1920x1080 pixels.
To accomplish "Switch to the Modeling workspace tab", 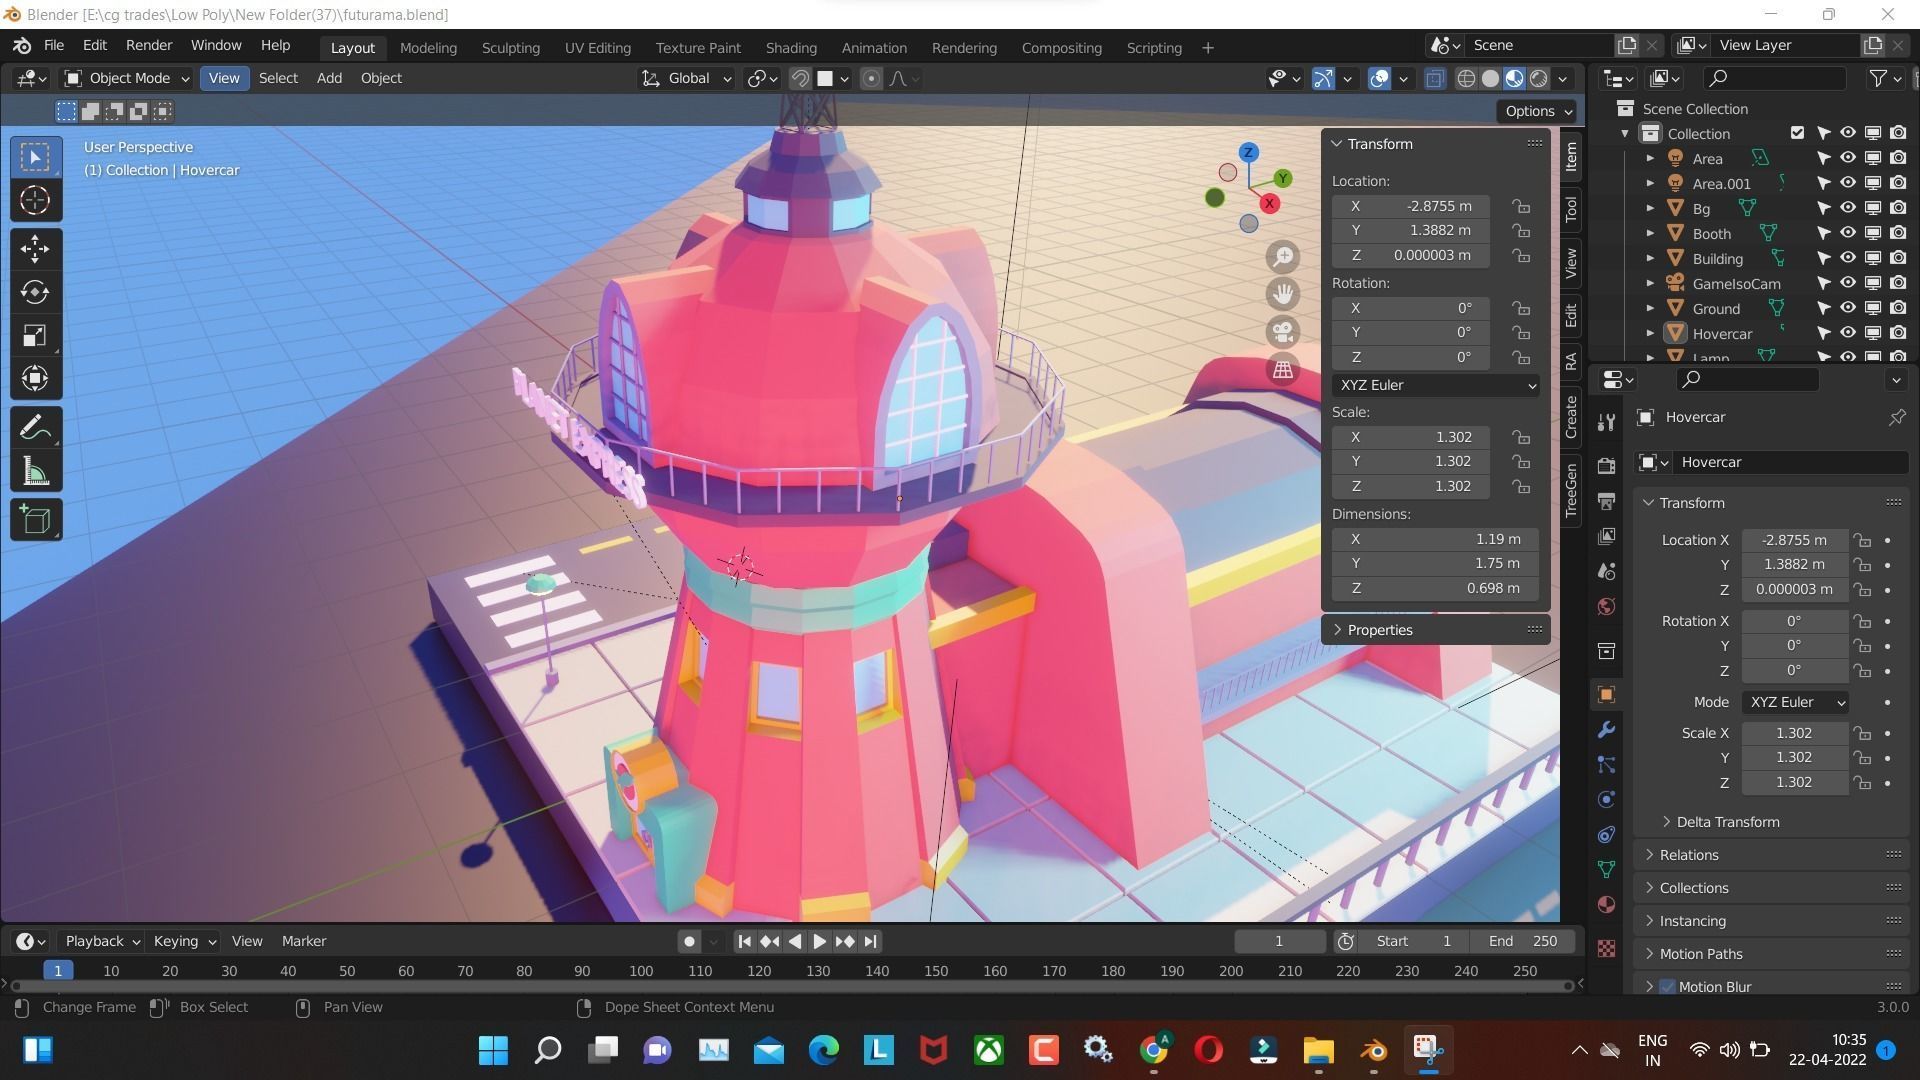I will click(428, 47).
